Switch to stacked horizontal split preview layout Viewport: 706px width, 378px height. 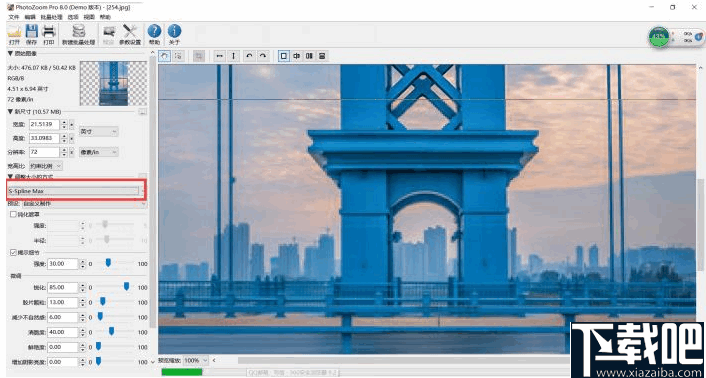322,56
